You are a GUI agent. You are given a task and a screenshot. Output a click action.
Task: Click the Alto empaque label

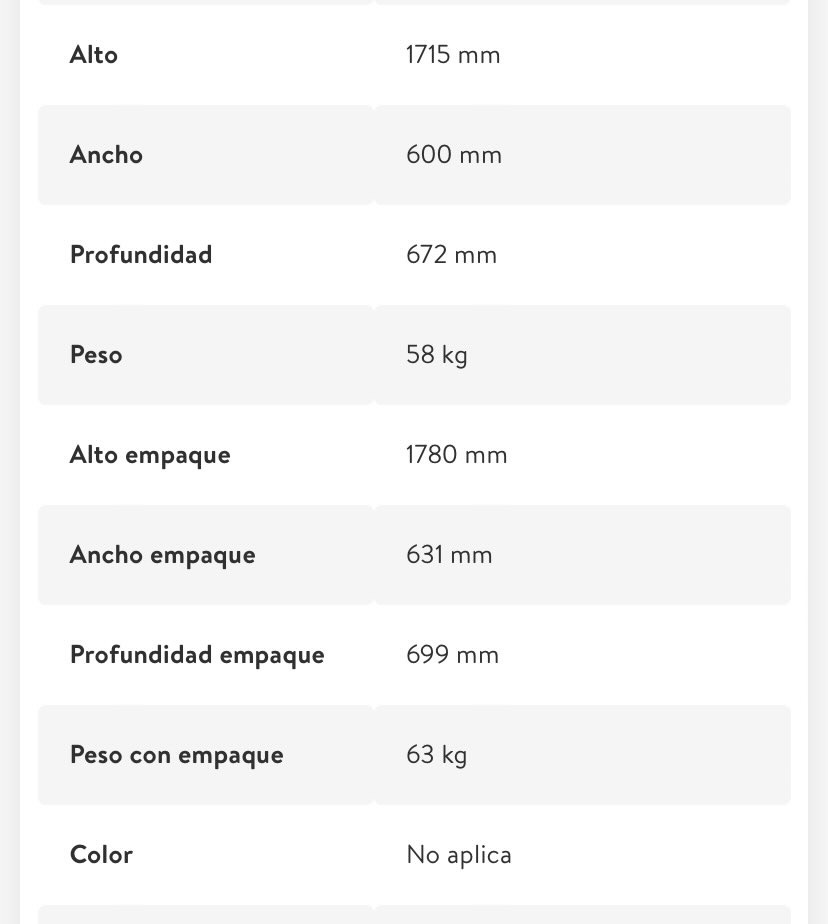[x=150, y=455]
